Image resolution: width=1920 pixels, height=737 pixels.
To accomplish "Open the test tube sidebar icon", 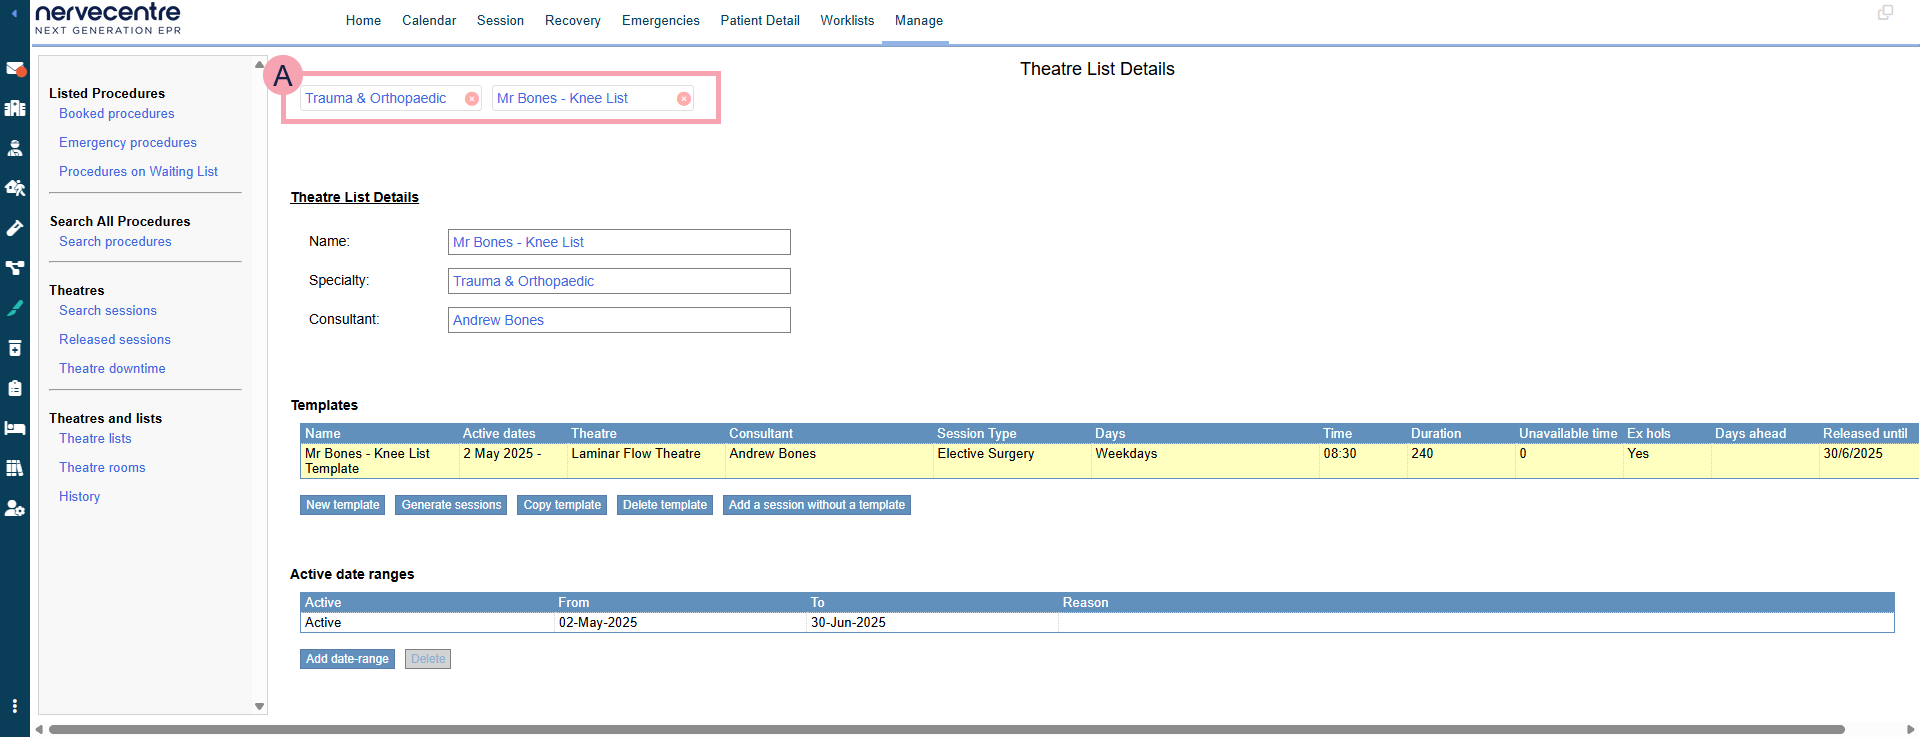I will click(x=15, y=228).
